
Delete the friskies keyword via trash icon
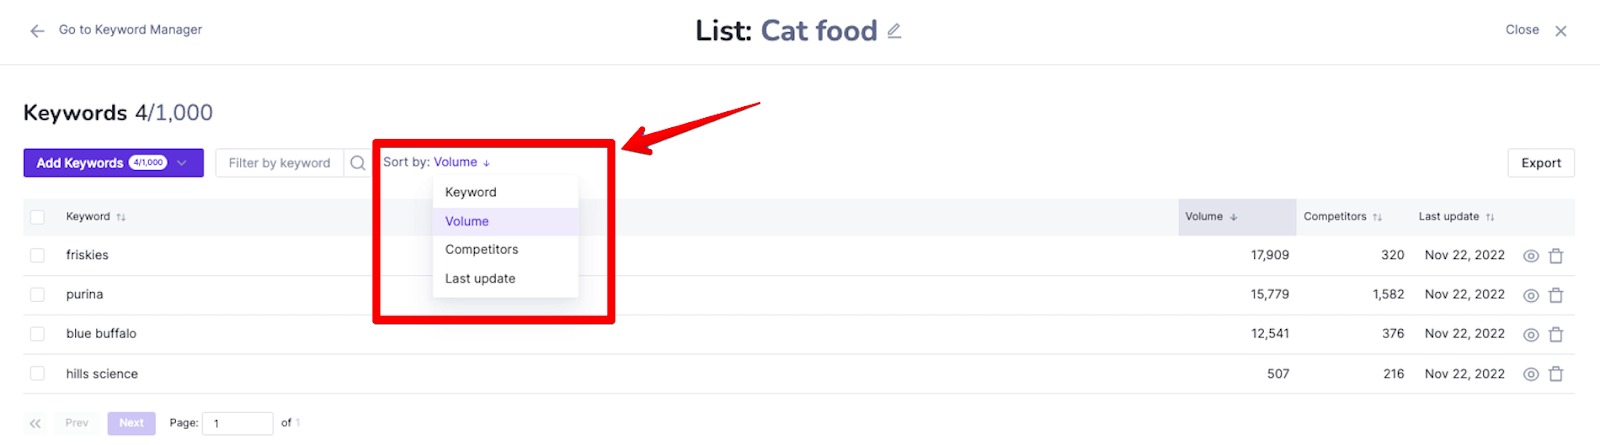pos(1556,256)
